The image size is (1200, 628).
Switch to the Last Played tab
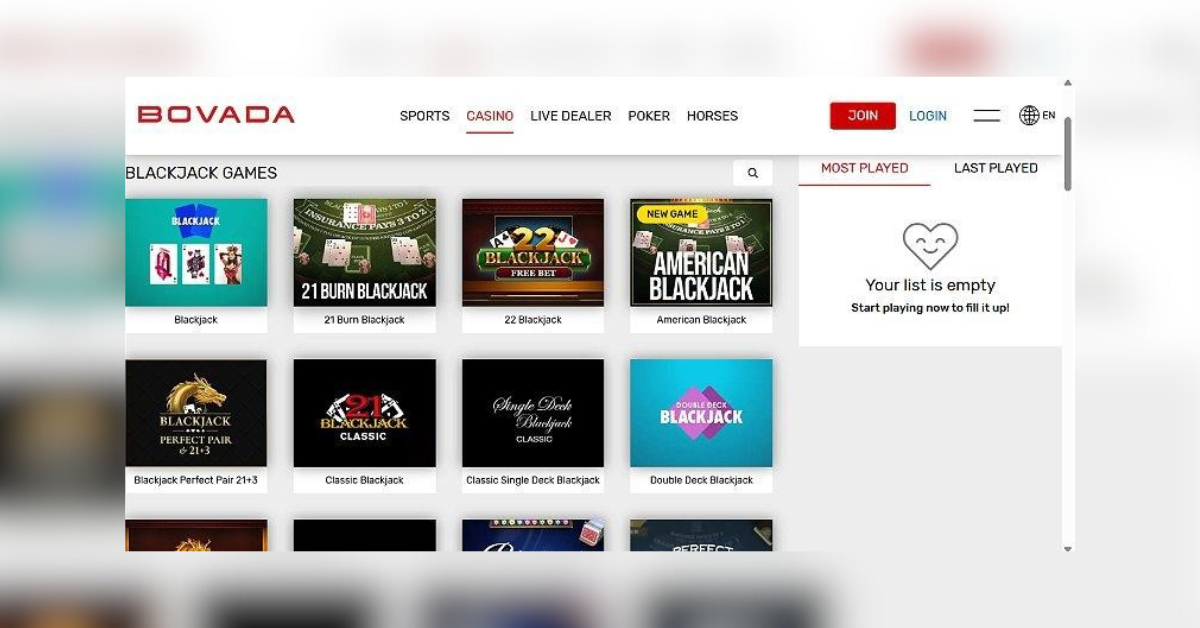[x=996, y=168]
